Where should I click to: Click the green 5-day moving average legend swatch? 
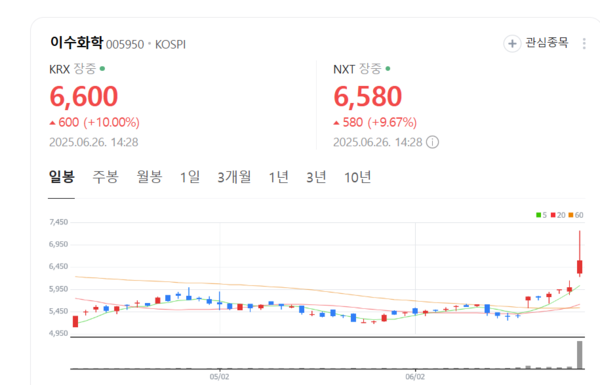538,215
